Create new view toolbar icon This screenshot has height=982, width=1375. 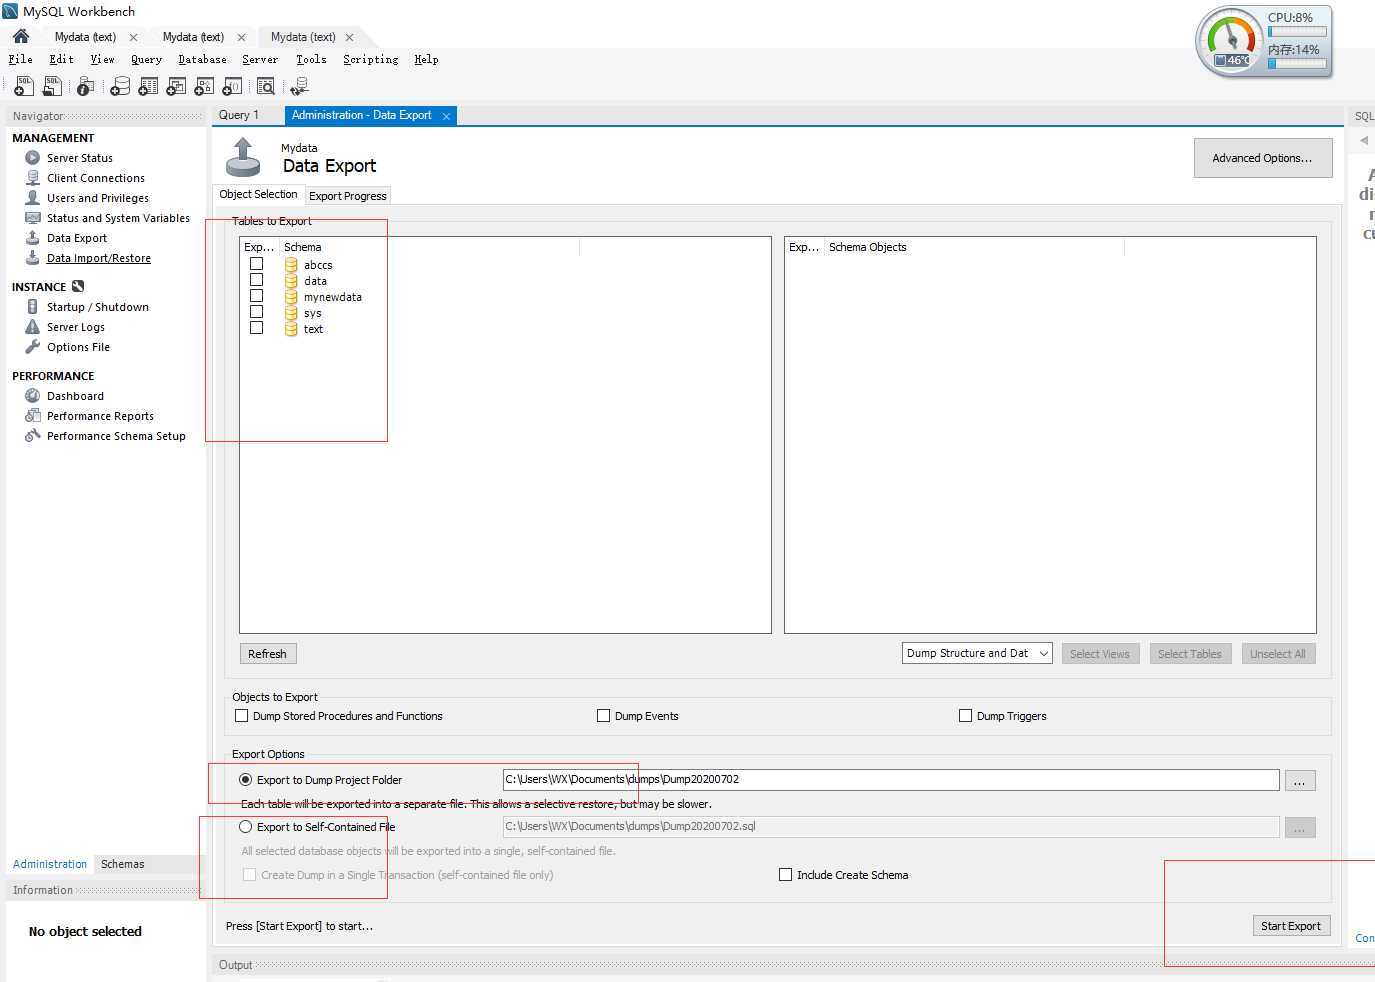point(176,87)
